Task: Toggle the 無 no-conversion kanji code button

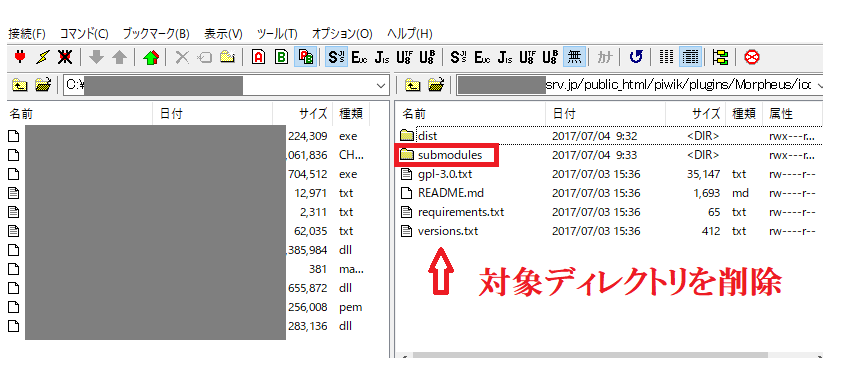Action: (x=574, y=57)
